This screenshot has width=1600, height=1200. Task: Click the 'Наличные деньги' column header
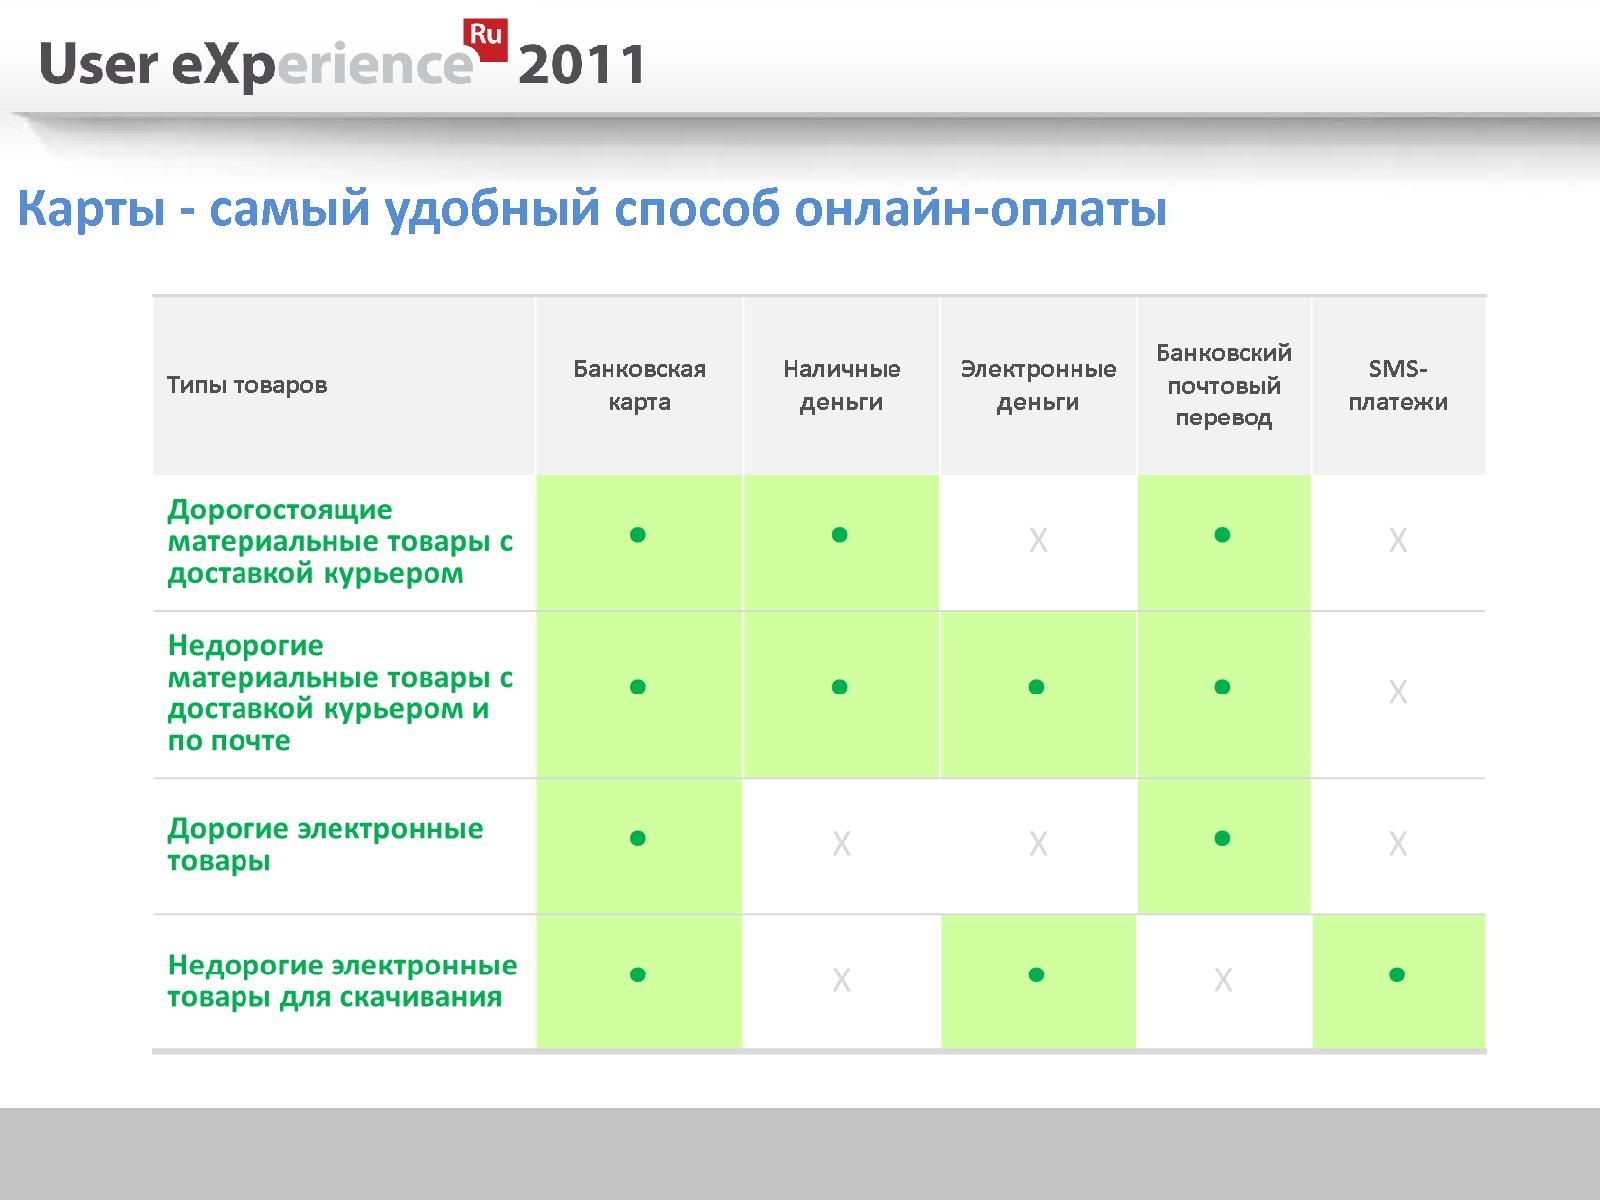tap(841, 385)
